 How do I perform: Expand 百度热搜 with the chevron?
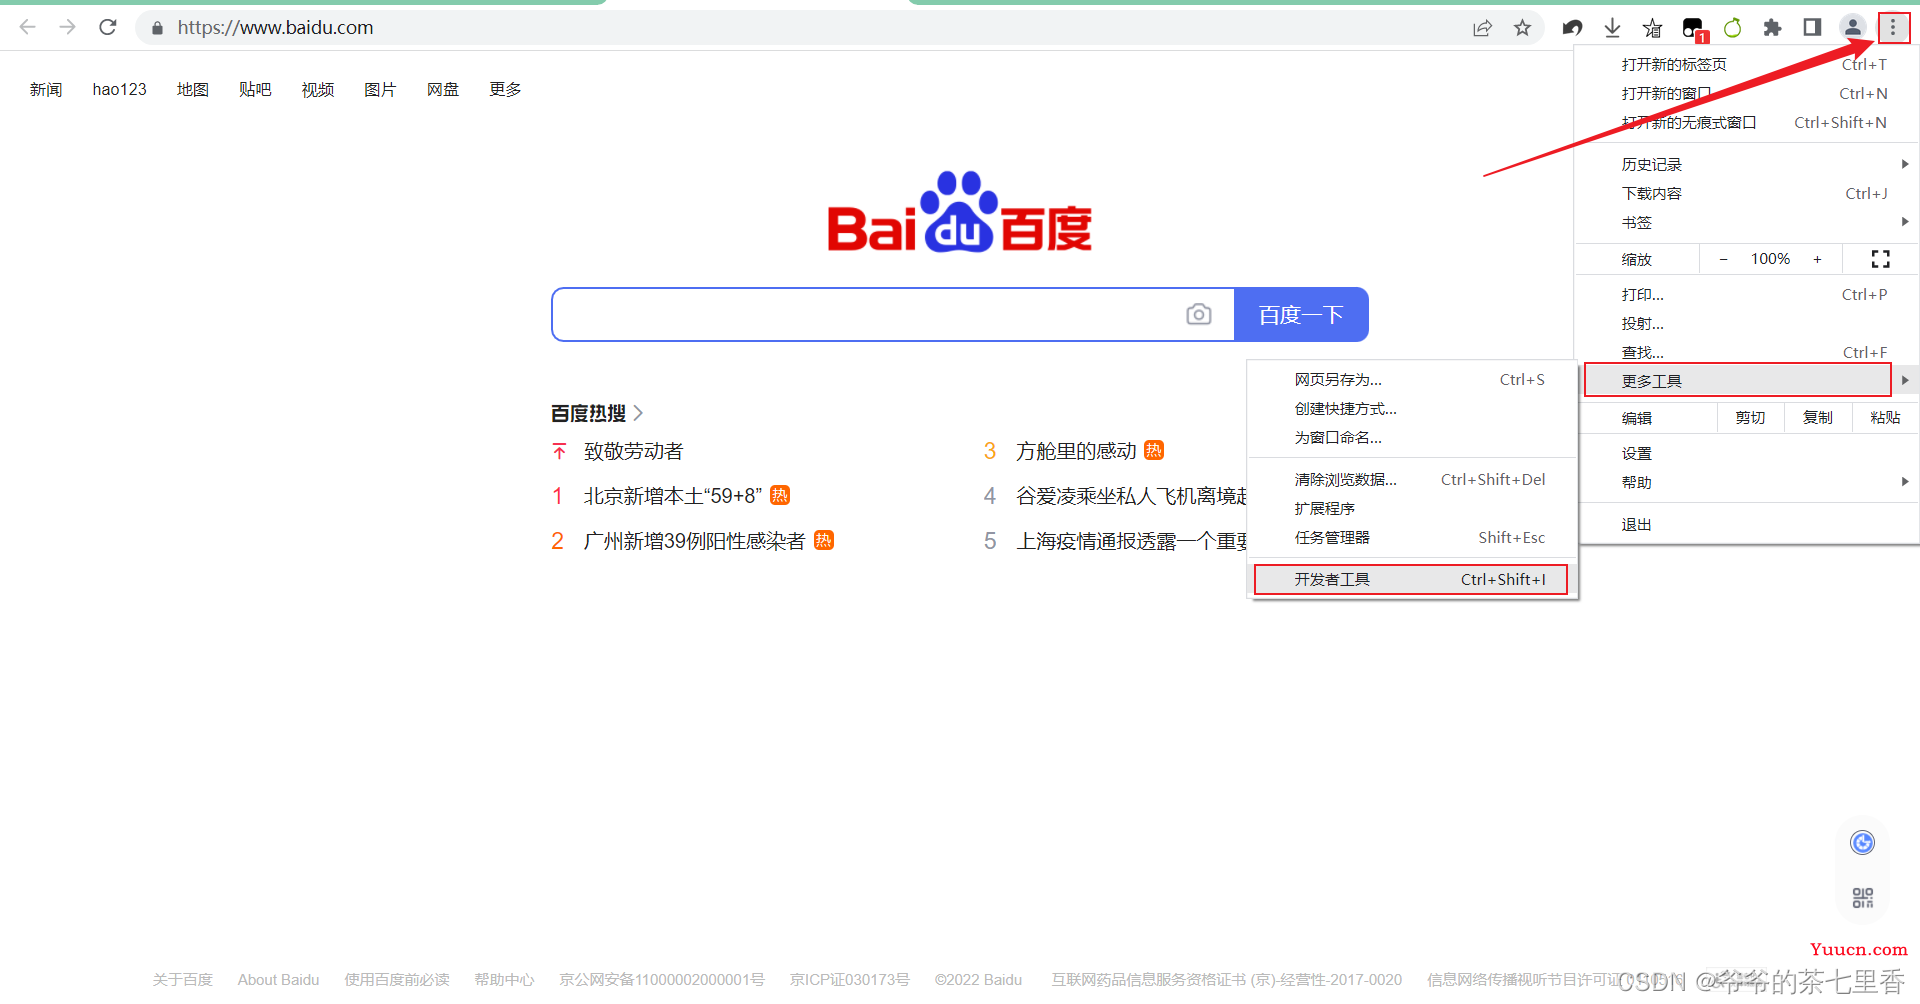638,413
